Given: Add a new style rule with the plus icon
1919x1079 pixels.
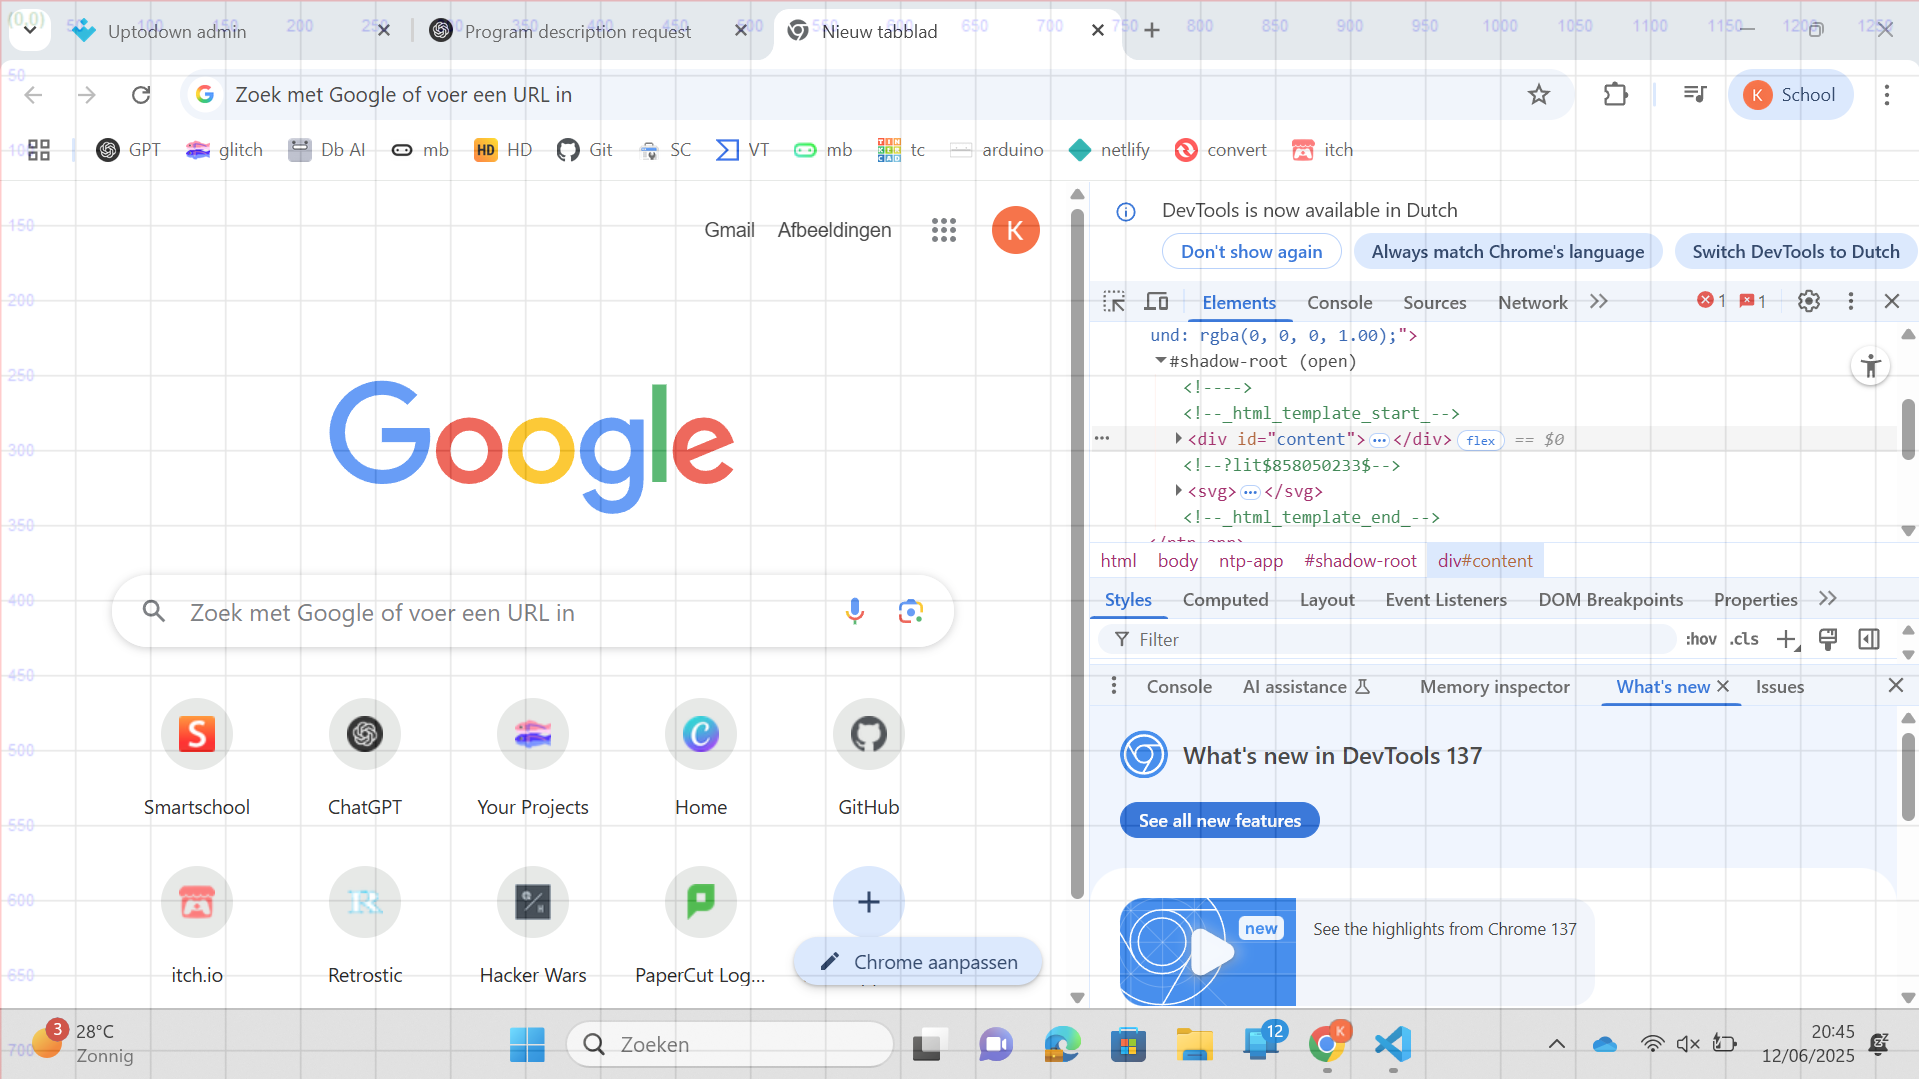Looking at the screenshot, I should [x=1787, y=639].
